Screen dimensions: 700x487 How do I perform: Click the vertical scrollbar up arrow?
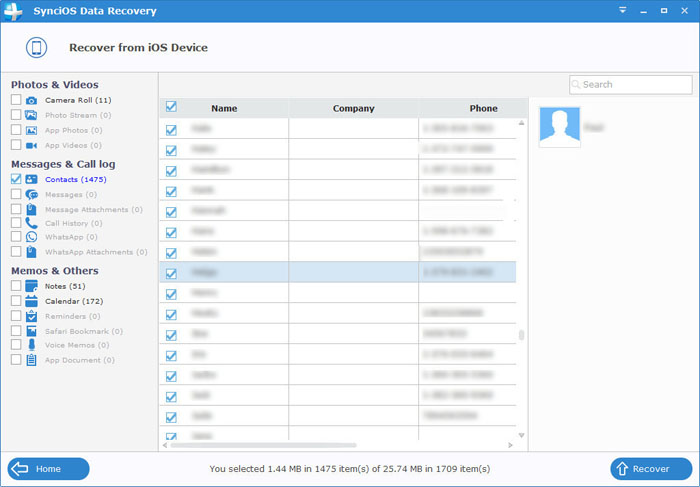tap(521, 123)
